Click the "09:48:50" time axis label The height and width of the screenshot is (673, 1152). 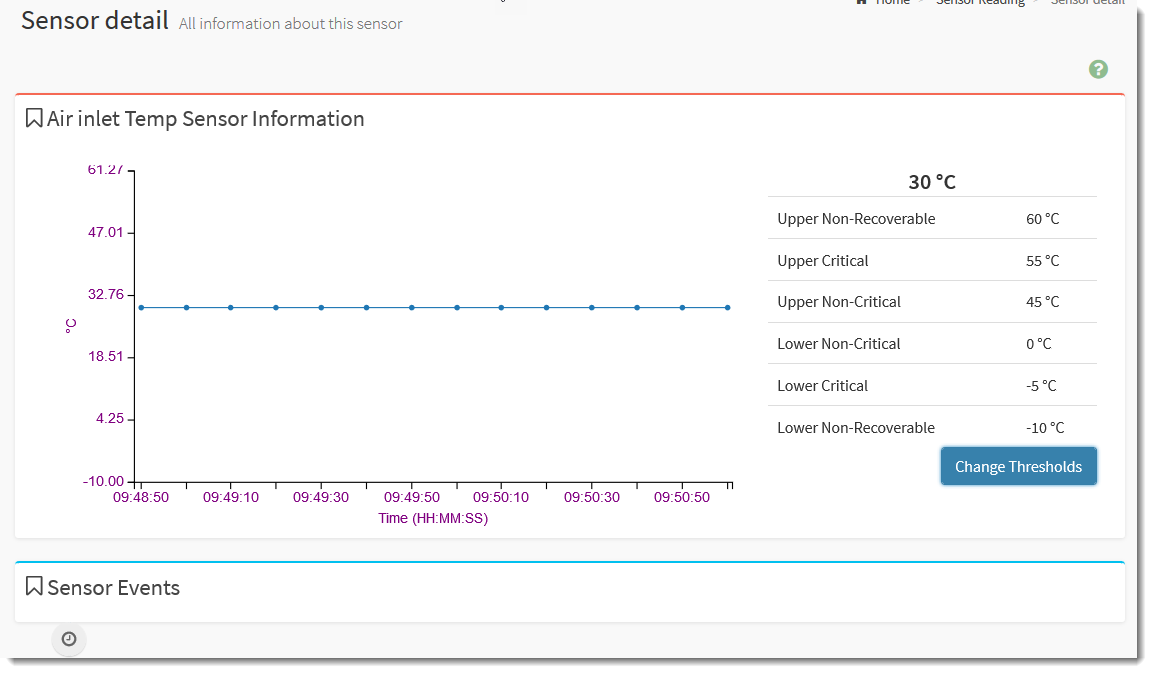pos(141,497)
